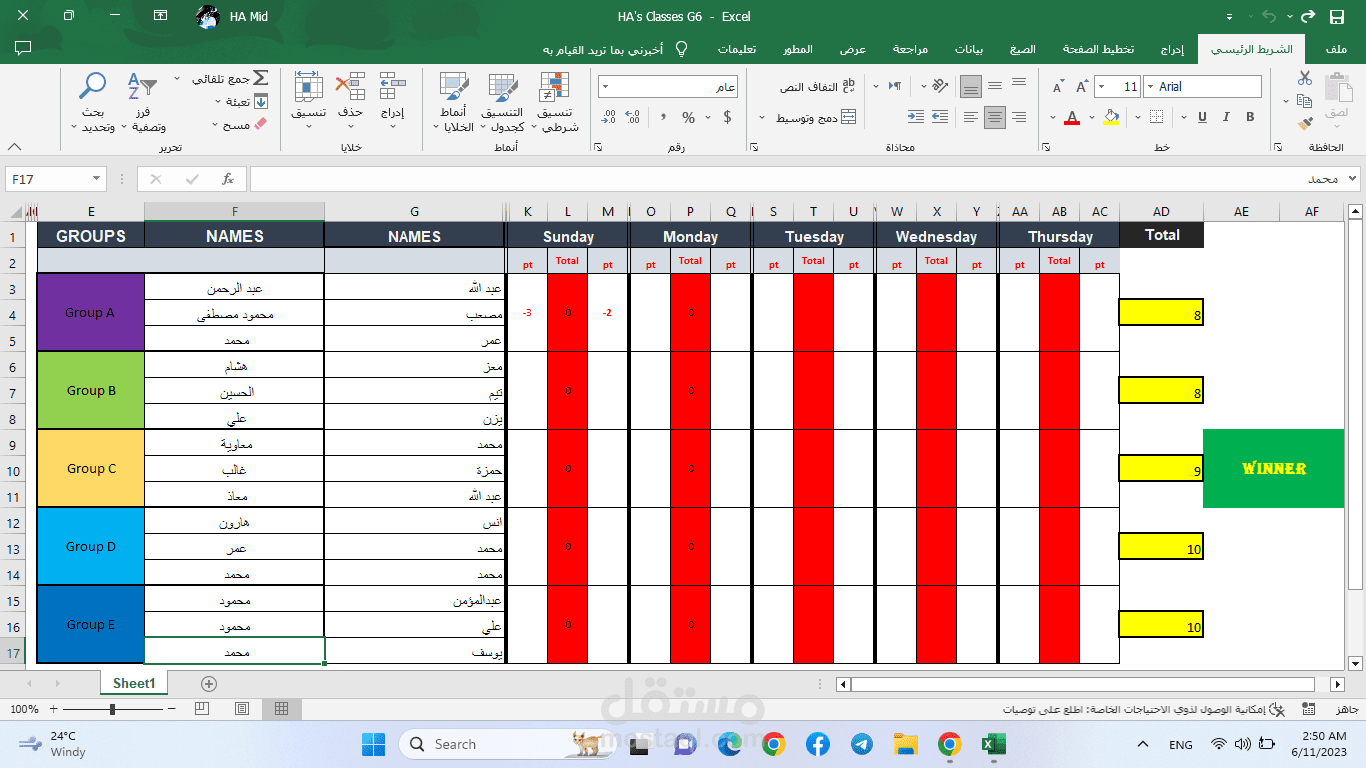Apply percent style format
Viewport: 1366px width, 768px height.
(688, 117)
